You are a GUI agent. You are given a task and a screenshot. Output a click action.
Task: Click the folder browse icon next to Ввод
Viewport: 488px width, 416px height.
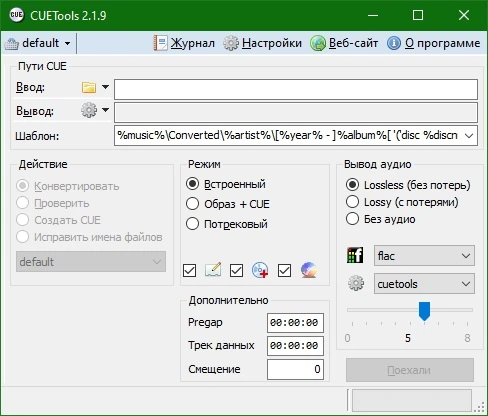pos(89,87)
